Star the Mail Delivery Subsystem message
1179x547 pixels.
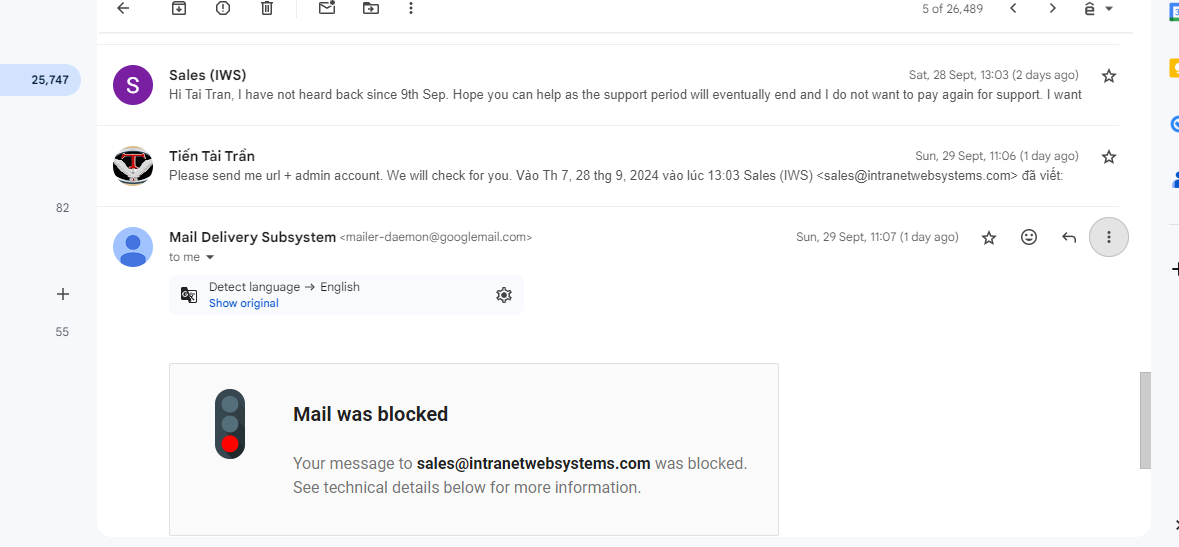tap(989, 238)
